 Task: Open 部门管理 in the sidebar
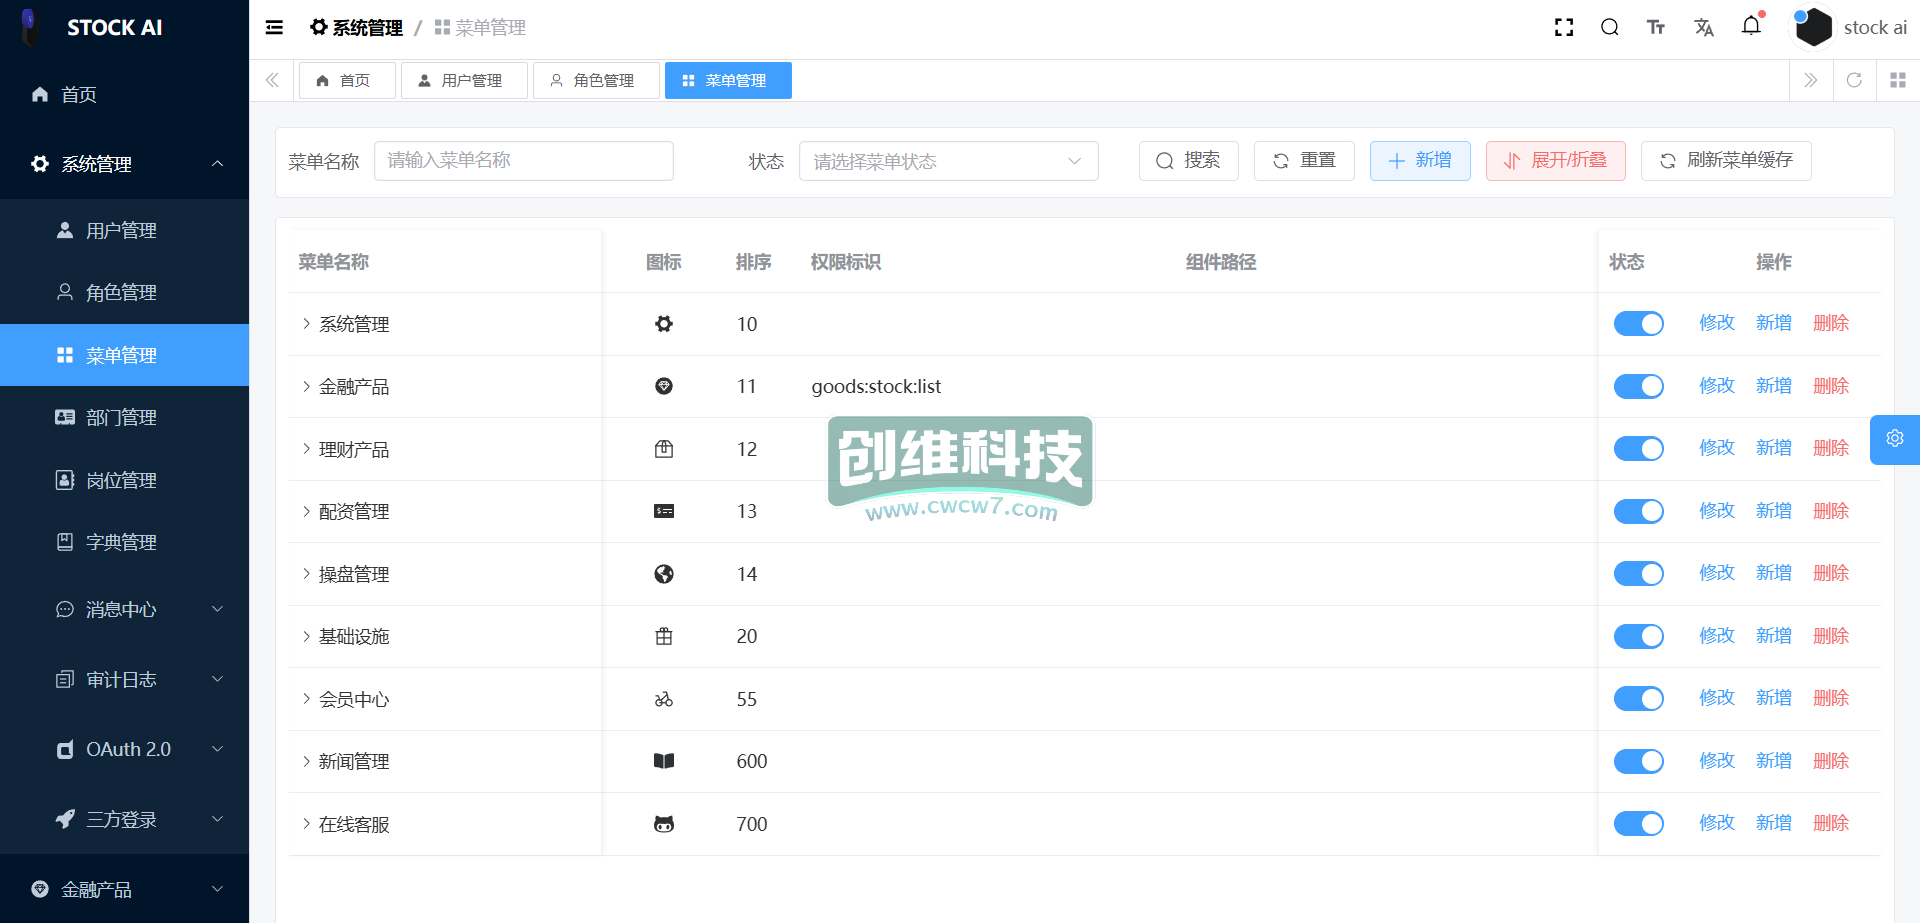point(121,418)
